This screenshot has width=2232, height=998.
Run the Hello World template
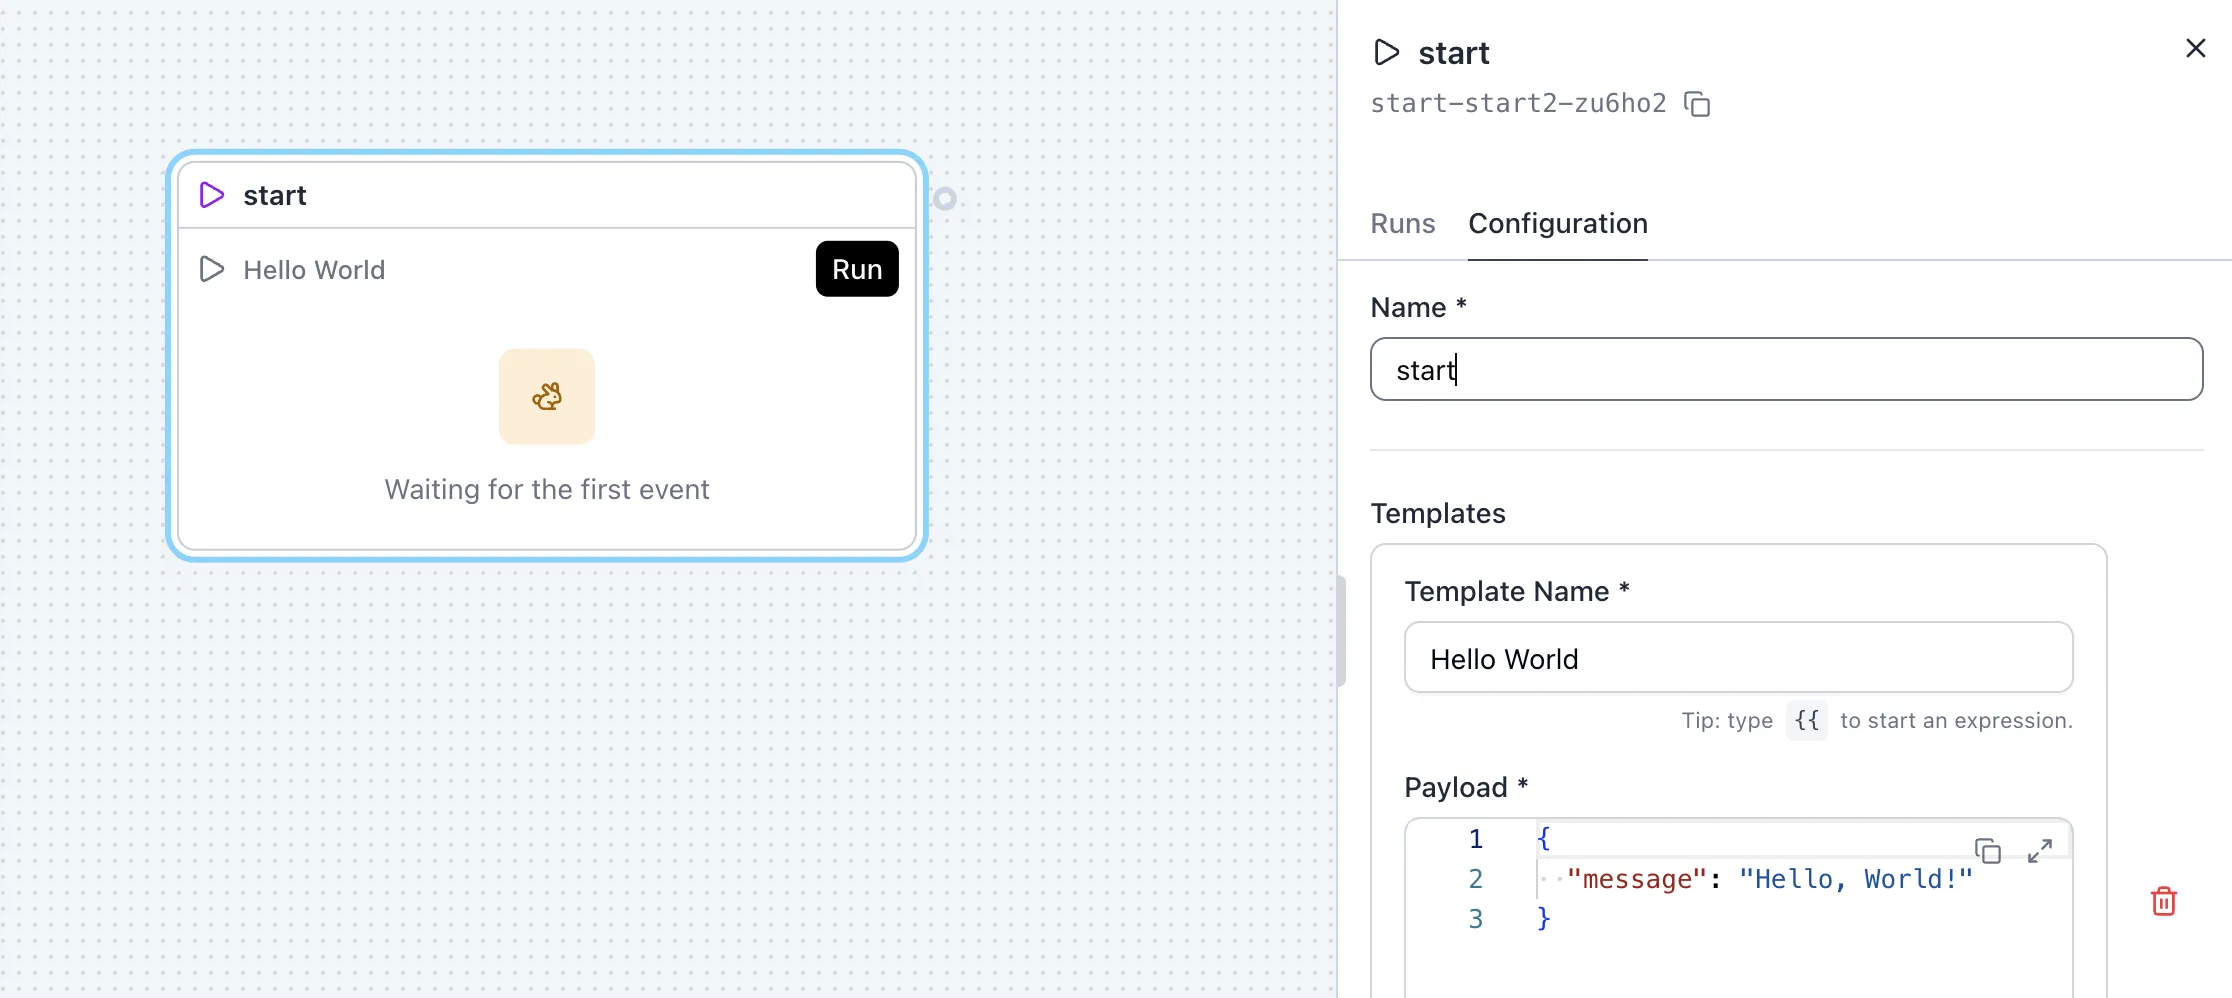pyautogui.click(x=856, y=269)
